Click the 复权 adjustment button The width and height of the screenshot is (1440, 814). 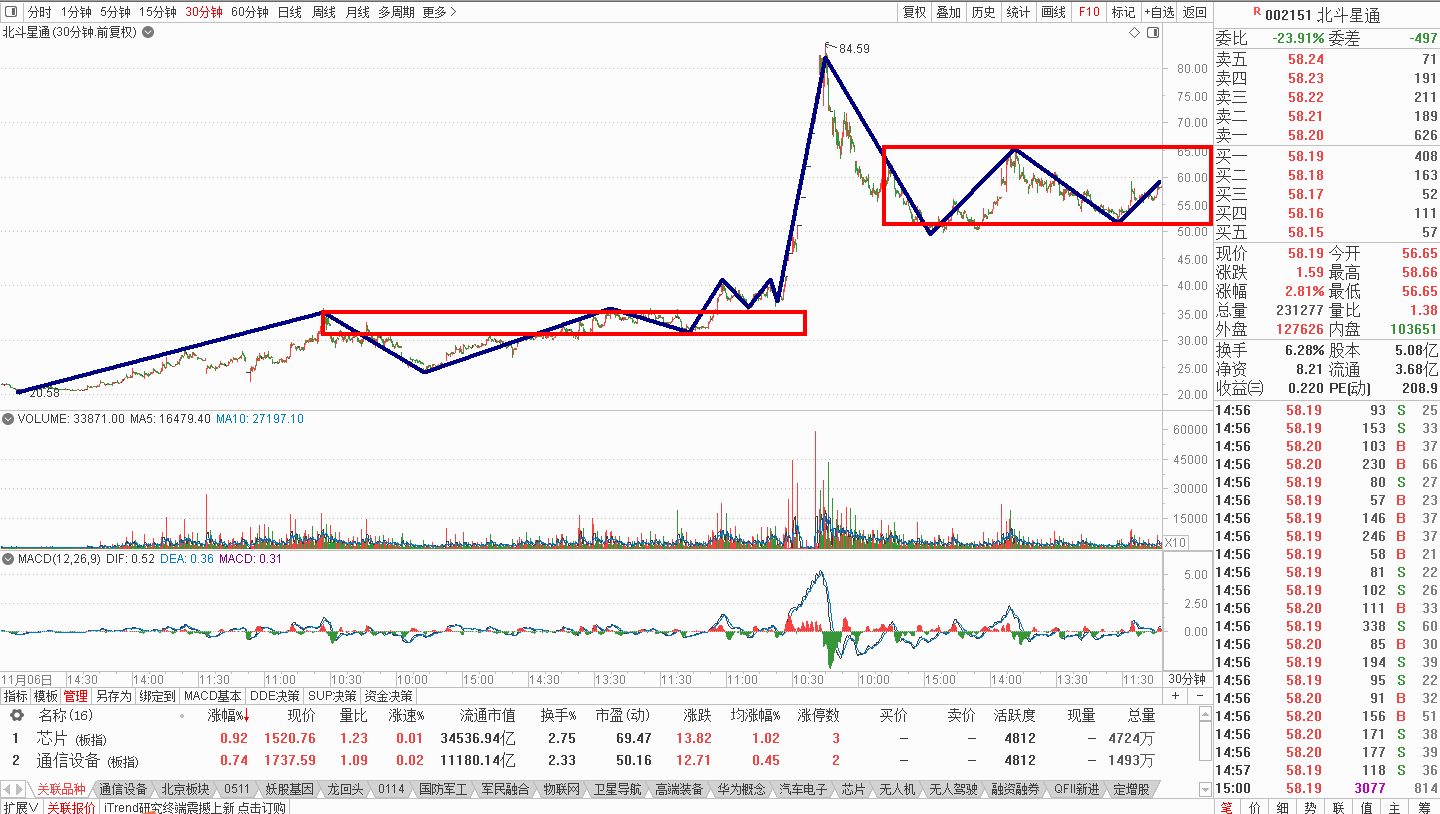(x=914, y=12)
